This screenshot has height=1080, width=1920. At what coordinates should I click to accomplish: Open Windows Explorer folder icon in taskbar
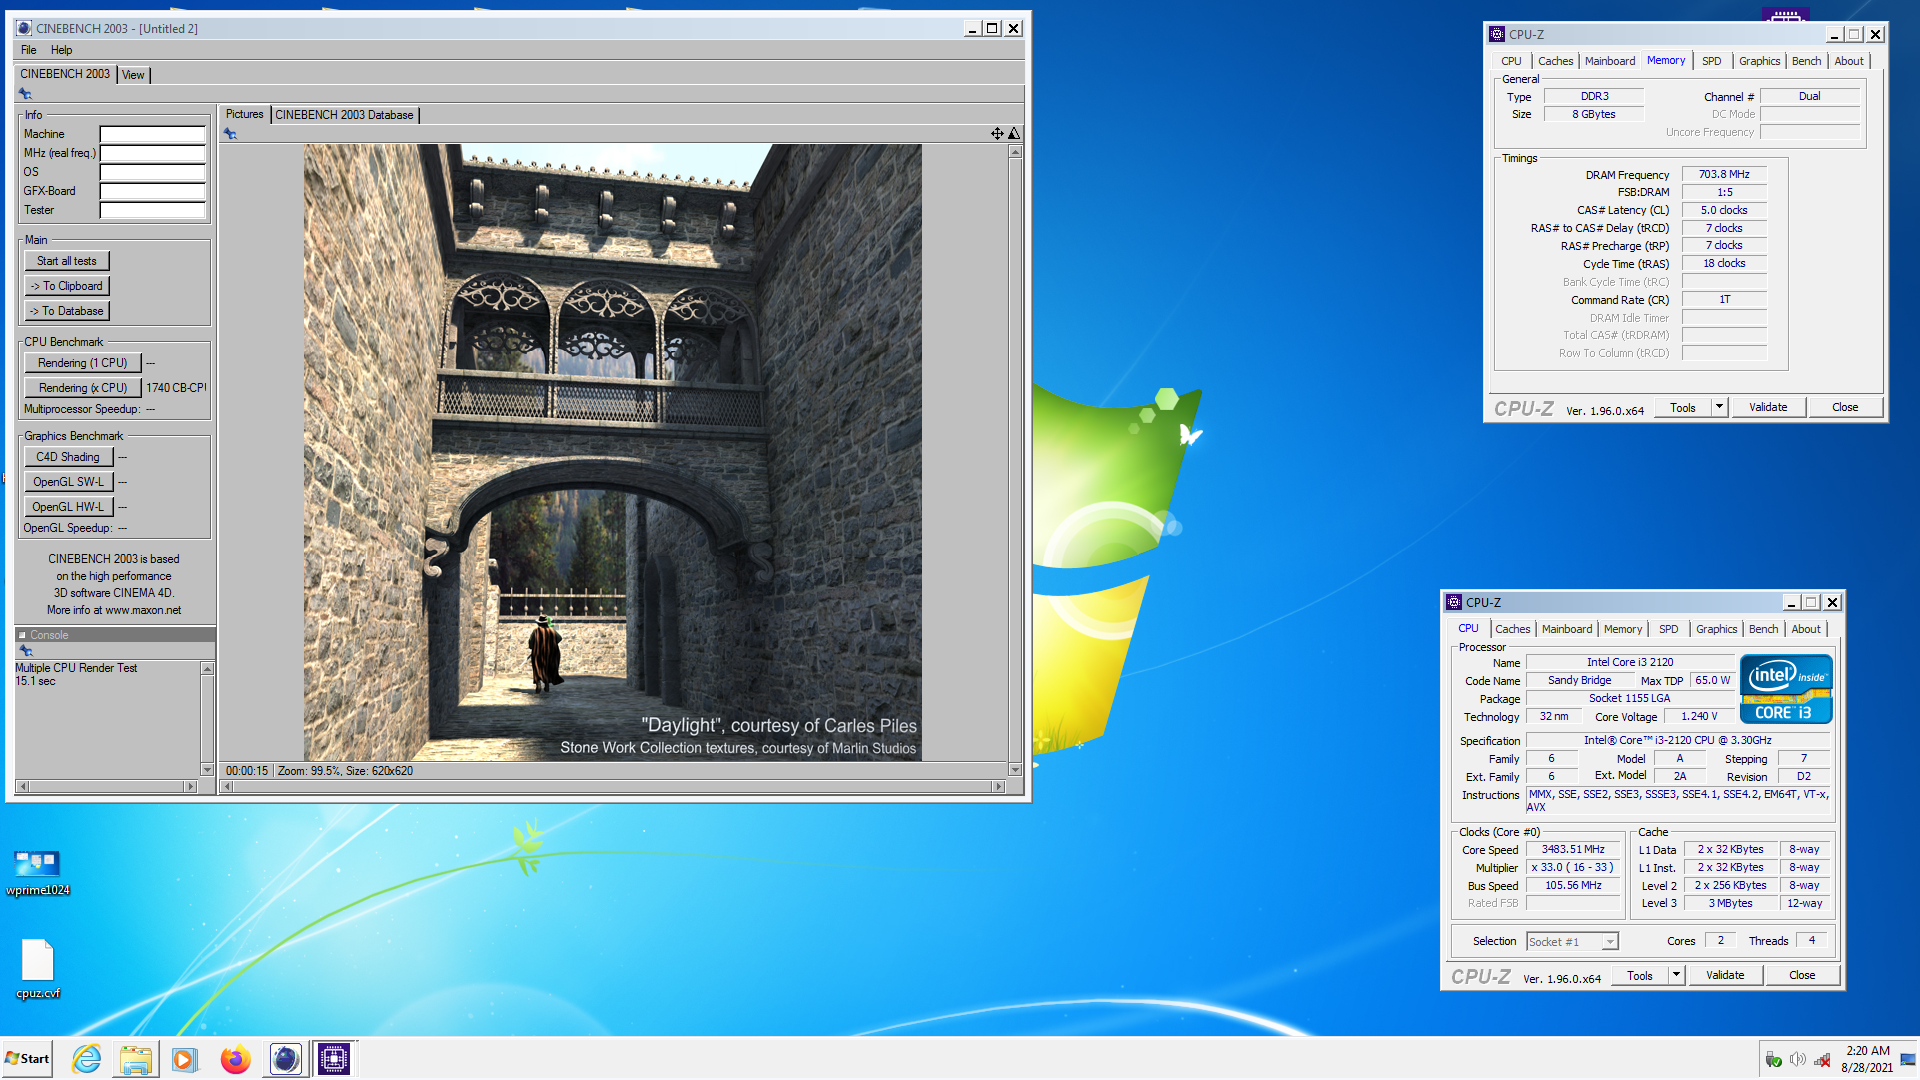point(136,1059)
